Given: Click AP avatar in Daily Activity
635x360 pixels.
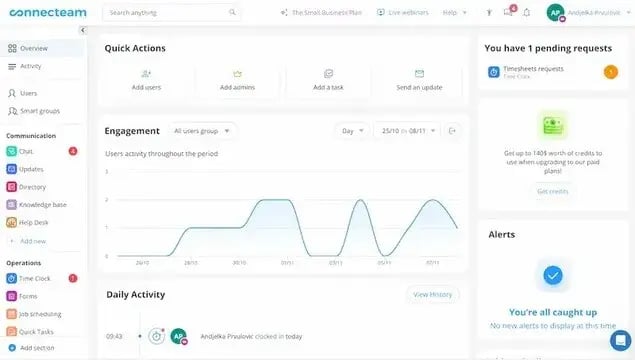Looking at the screenshot, I should [179, 336].
